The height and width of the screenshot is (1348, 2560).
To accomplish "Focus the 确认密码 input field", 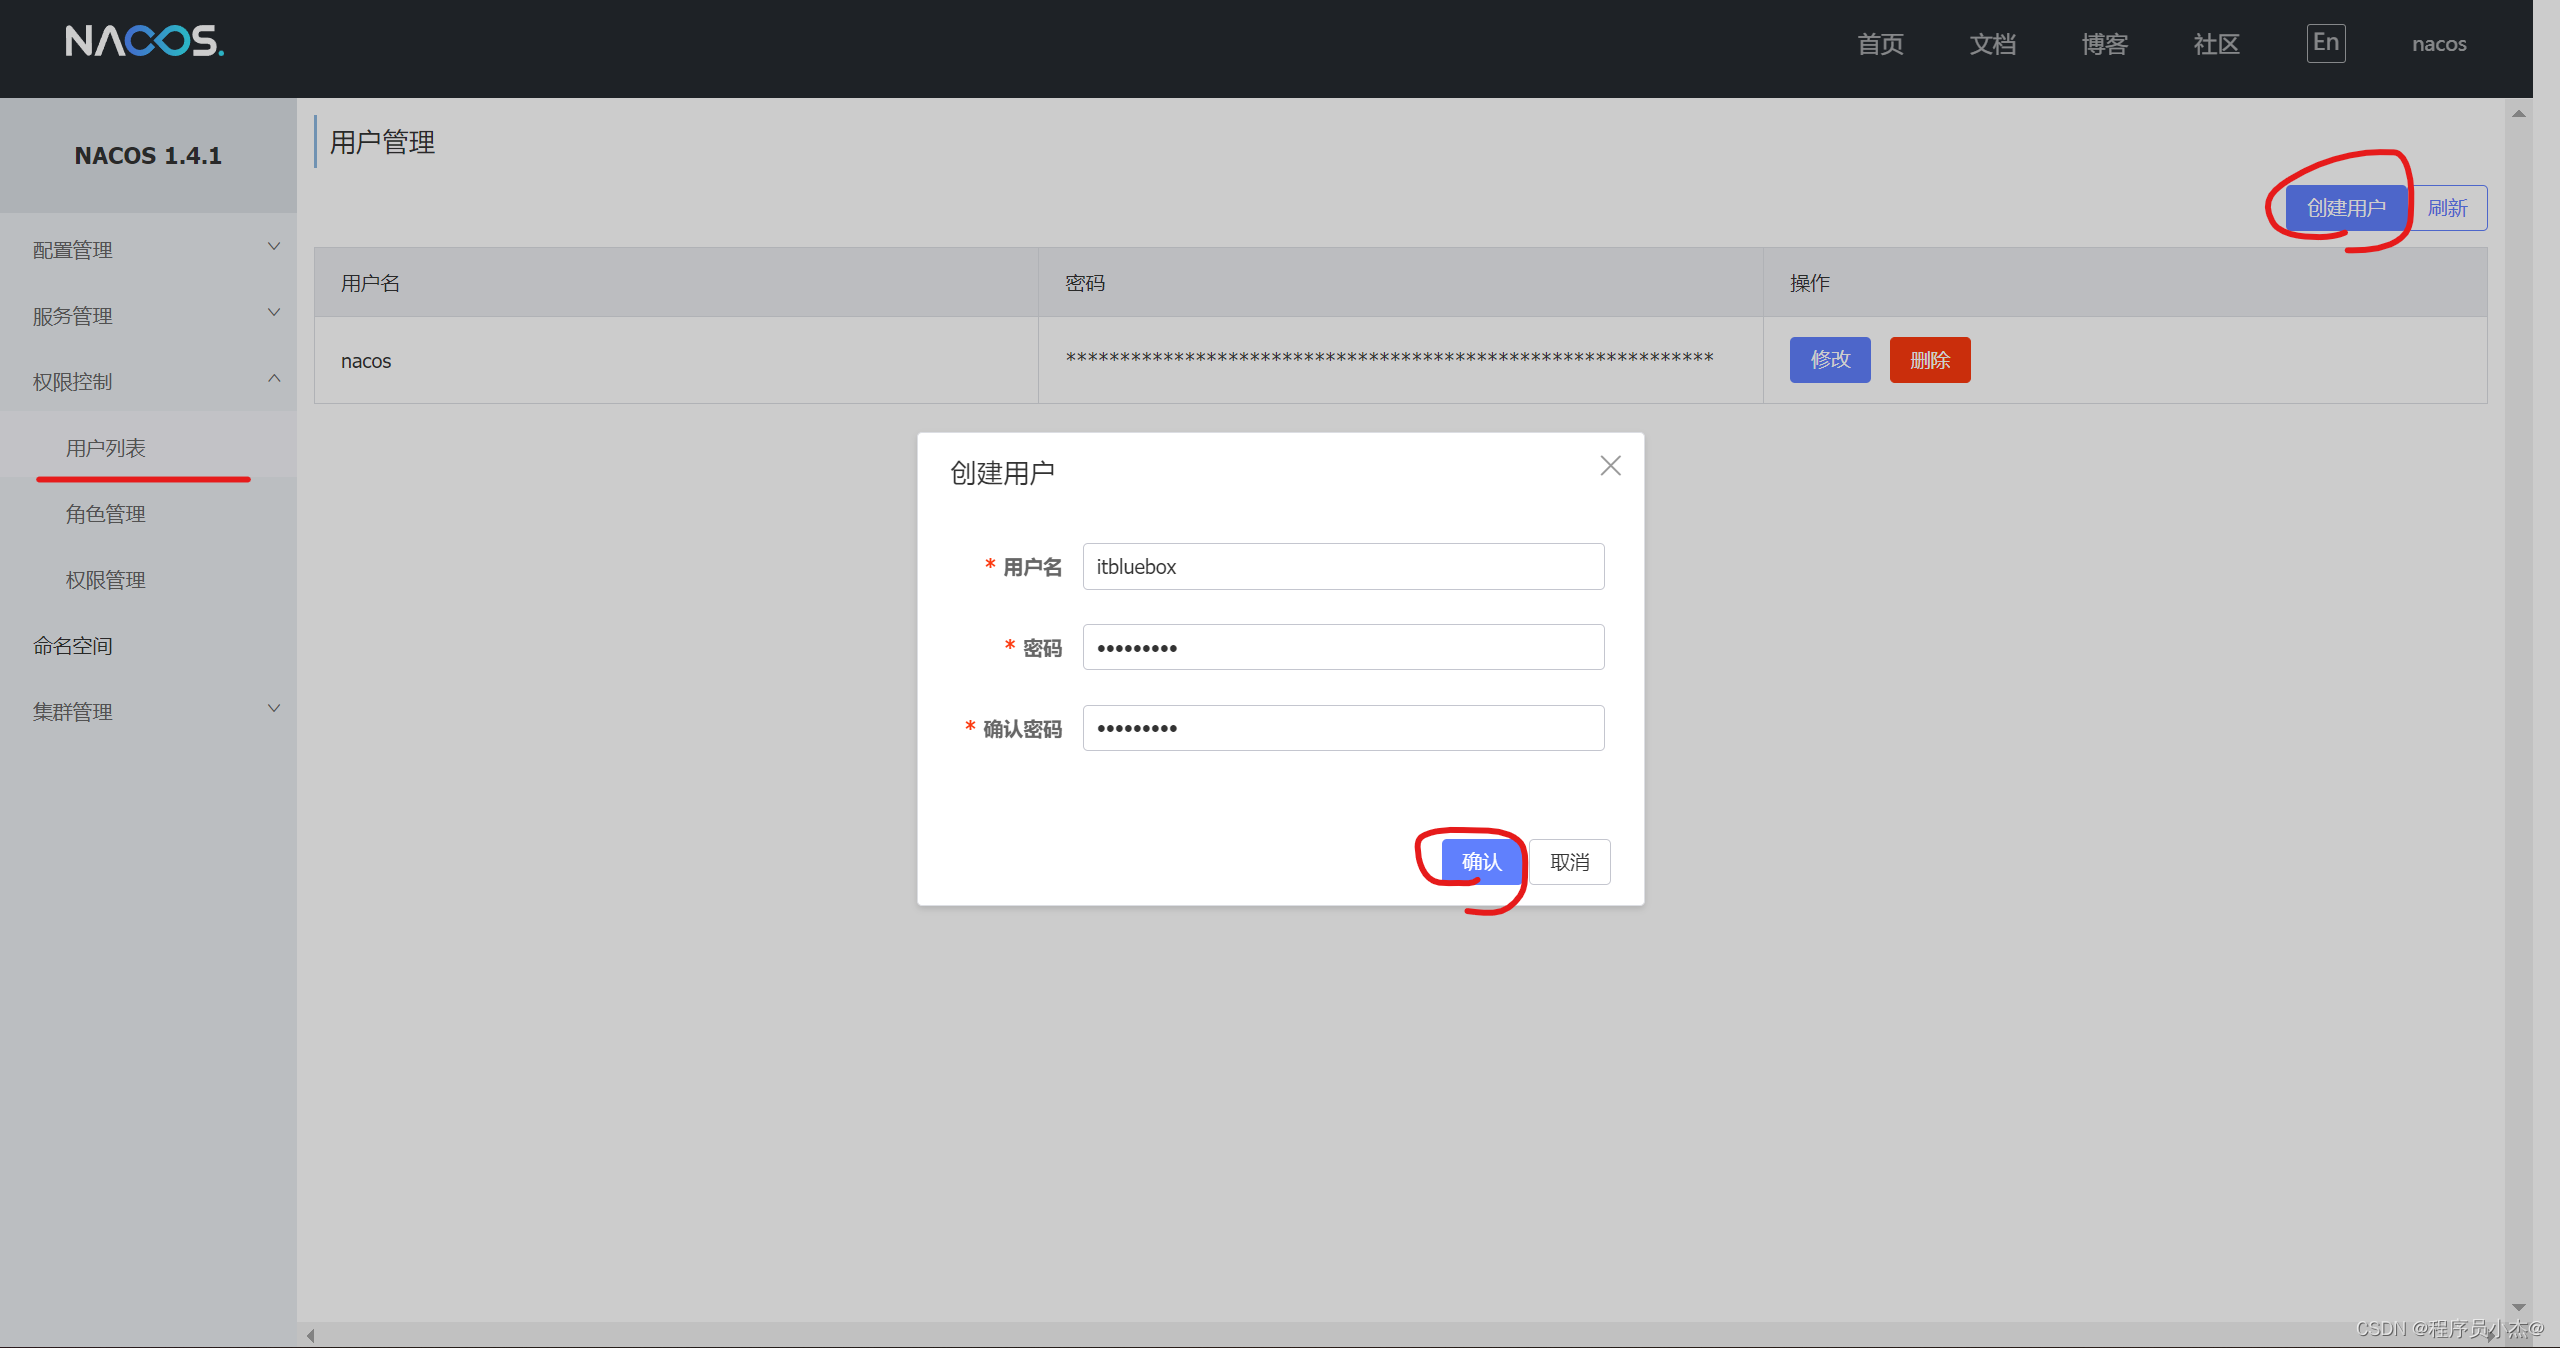I will click(1343, 728).
